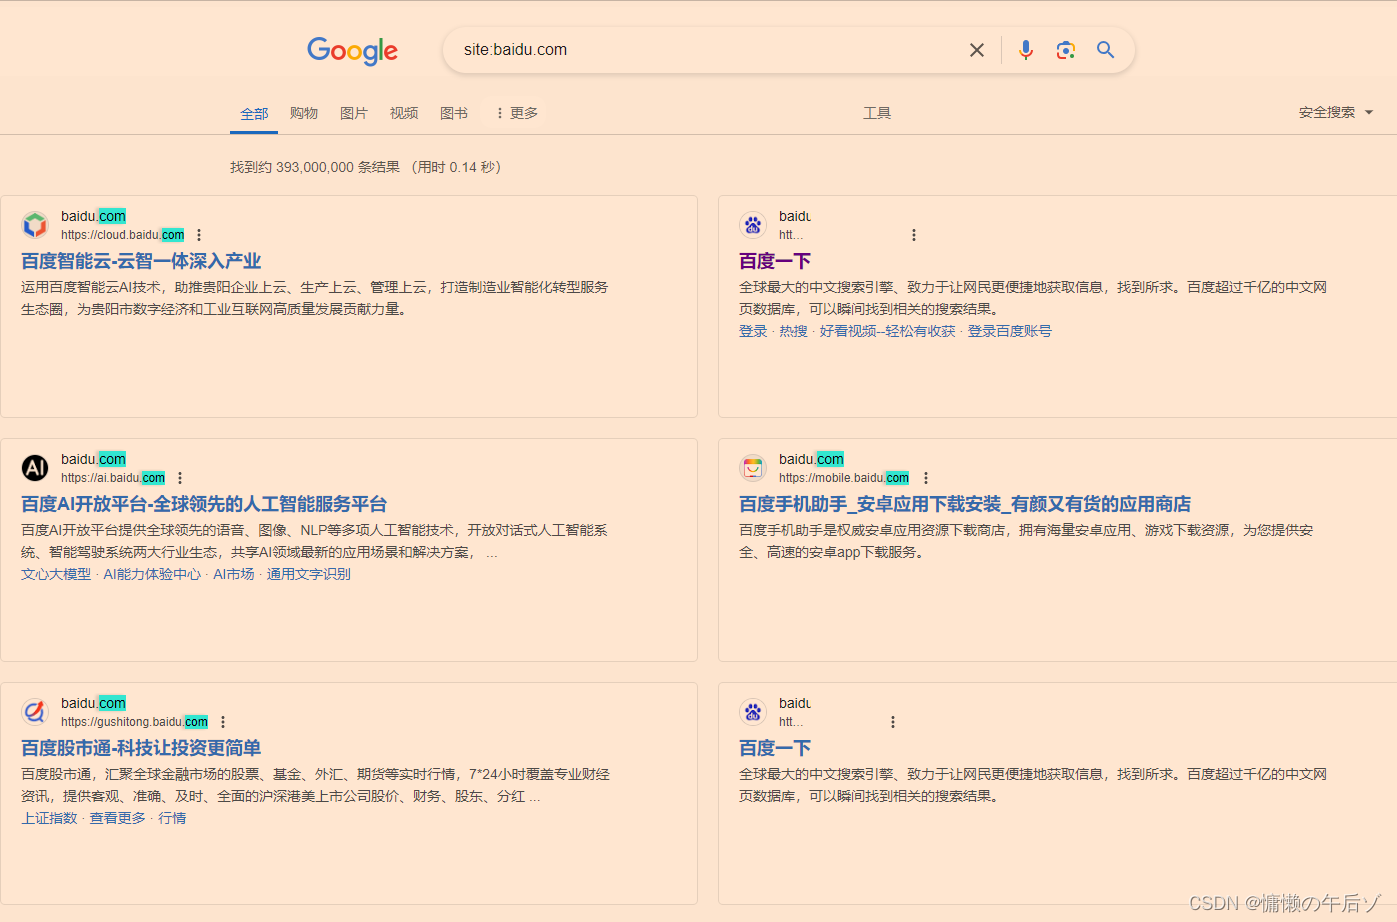Open options menu for ai.baidu.com result
1397x922 pixels.
coord(180,478)
